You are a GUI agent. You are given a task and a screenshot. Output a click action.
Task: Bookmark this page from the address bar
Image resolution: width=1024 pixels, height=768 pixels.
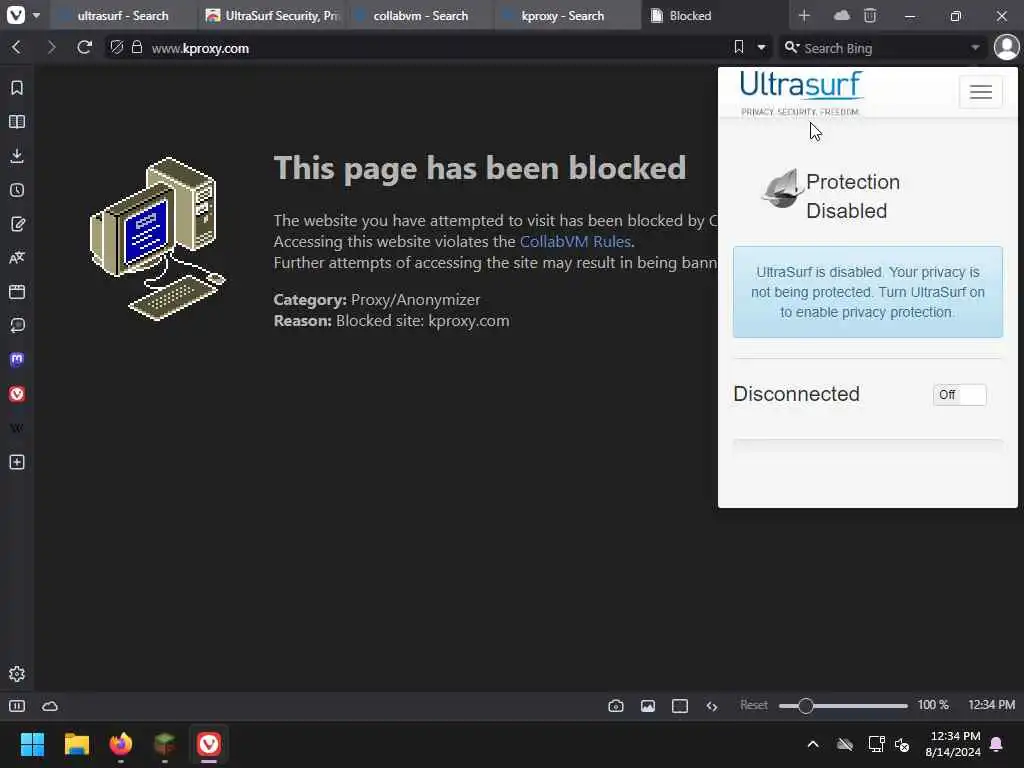[739, 47]
